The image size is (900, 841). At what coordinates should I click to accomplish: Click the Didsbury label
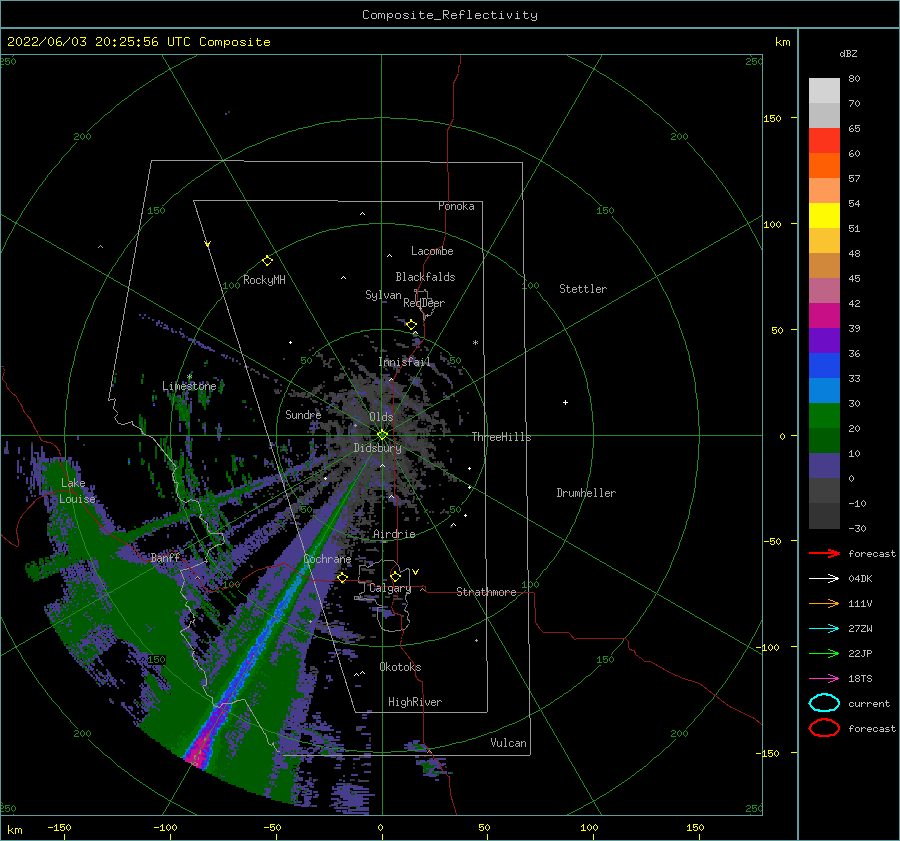click(378, 448)
